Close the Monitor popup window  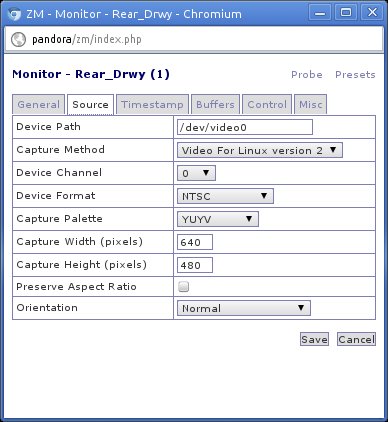pos(372,13)
